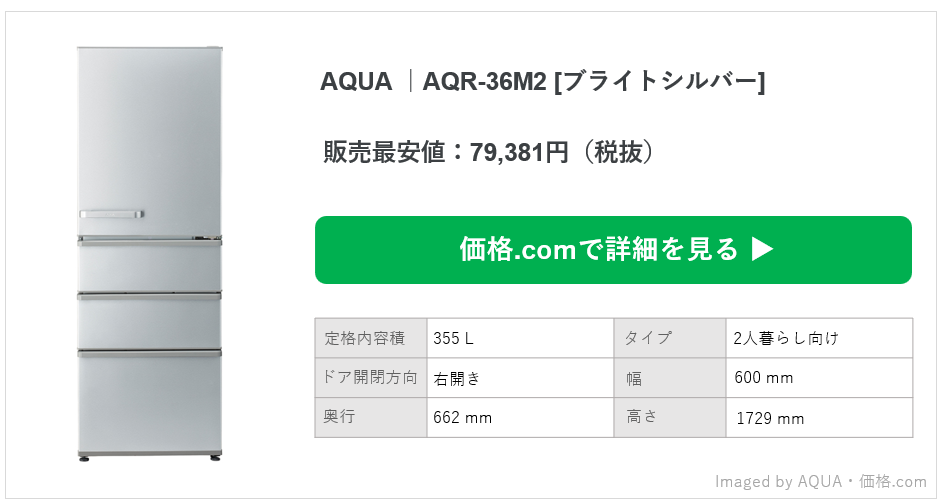Click the 355 L capacity value cell

tap(520, 338)
